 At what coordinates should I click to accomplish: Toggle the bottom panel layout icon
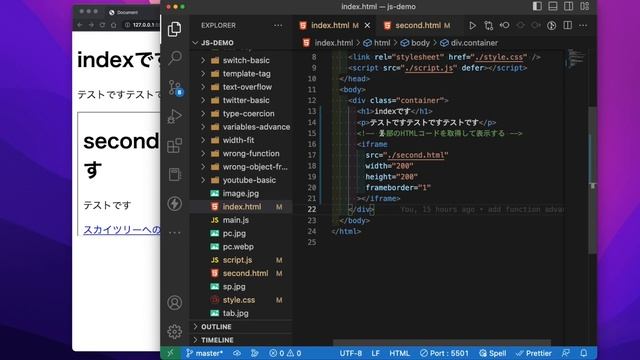click(553, 7)
